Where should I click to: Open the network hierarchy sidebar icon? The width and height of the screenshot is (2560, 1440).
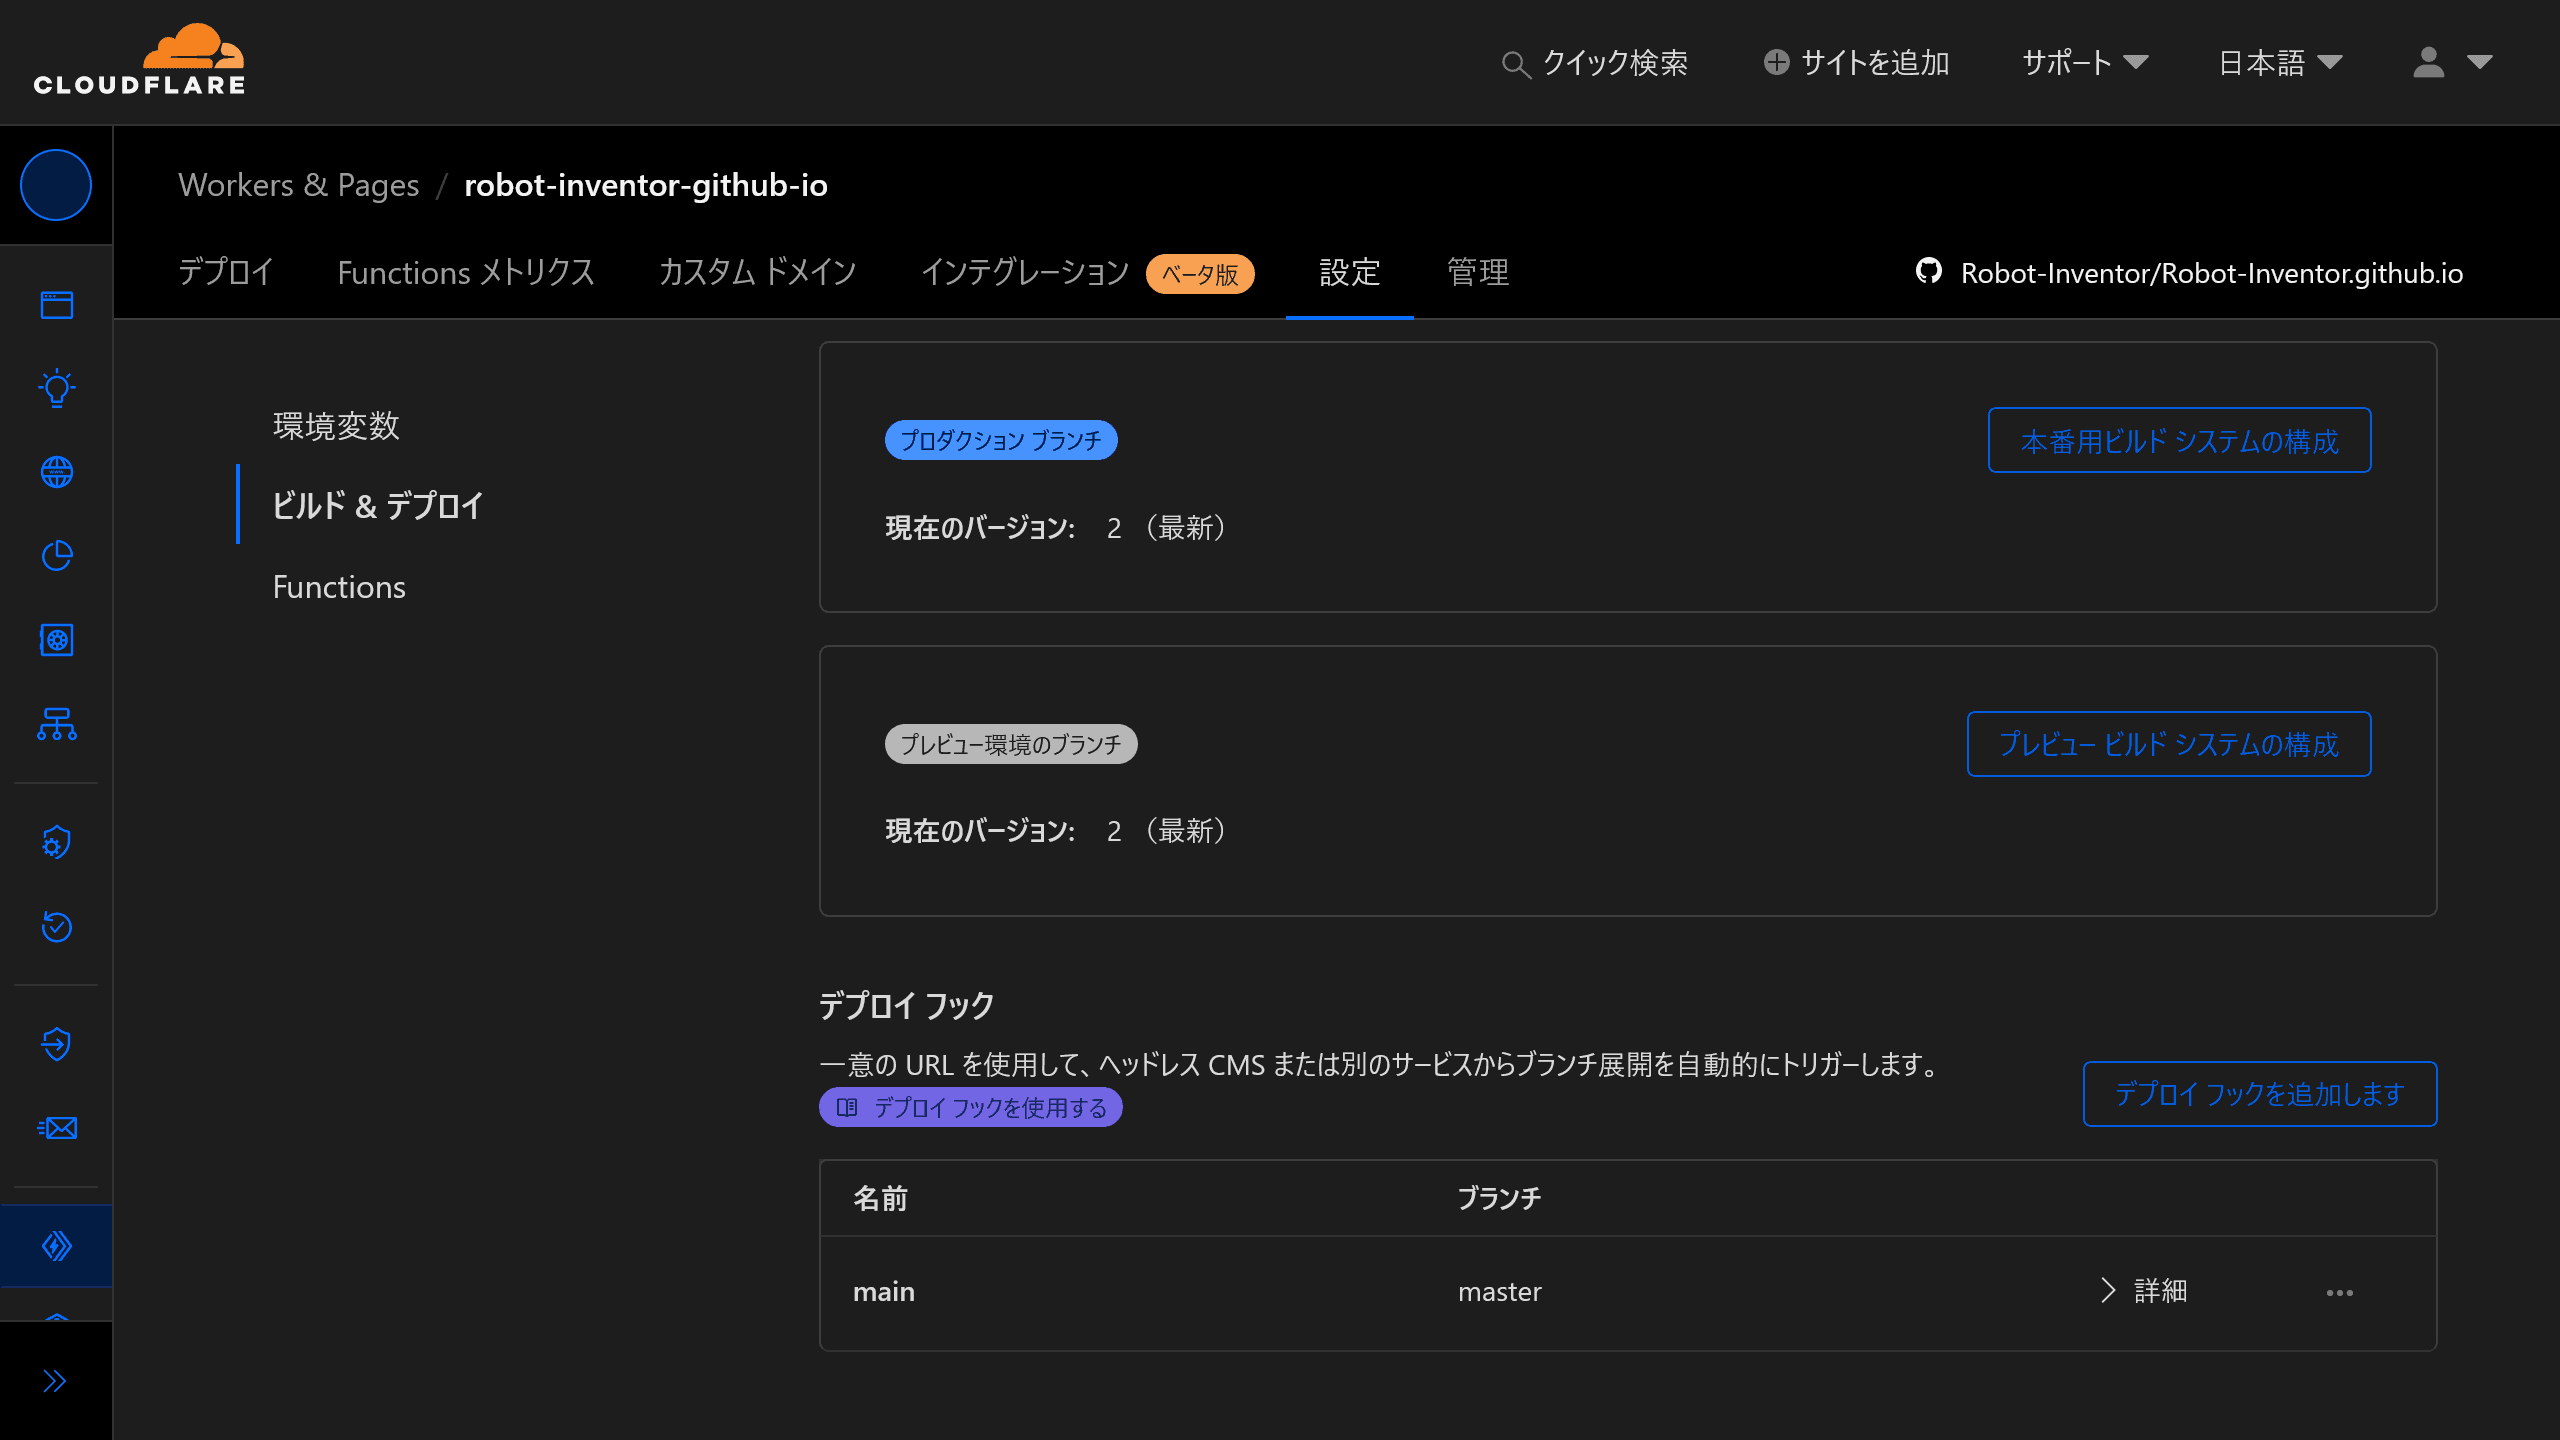click(57, 724)
